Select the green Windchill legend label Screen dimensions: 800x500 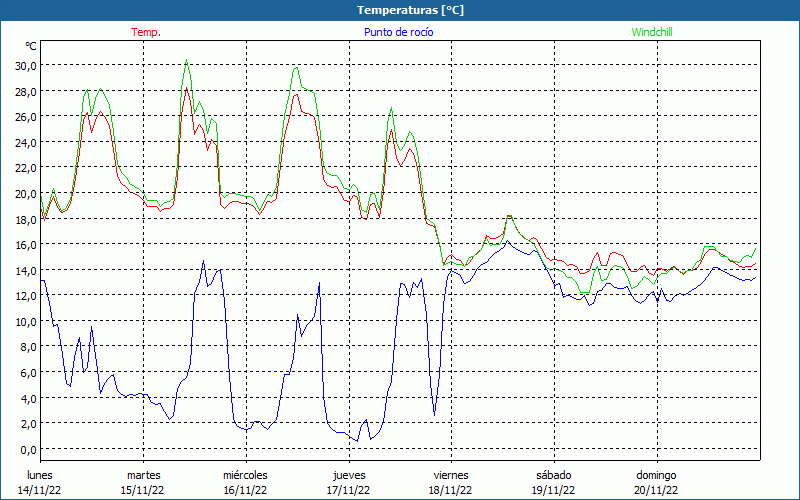(652, 32)
